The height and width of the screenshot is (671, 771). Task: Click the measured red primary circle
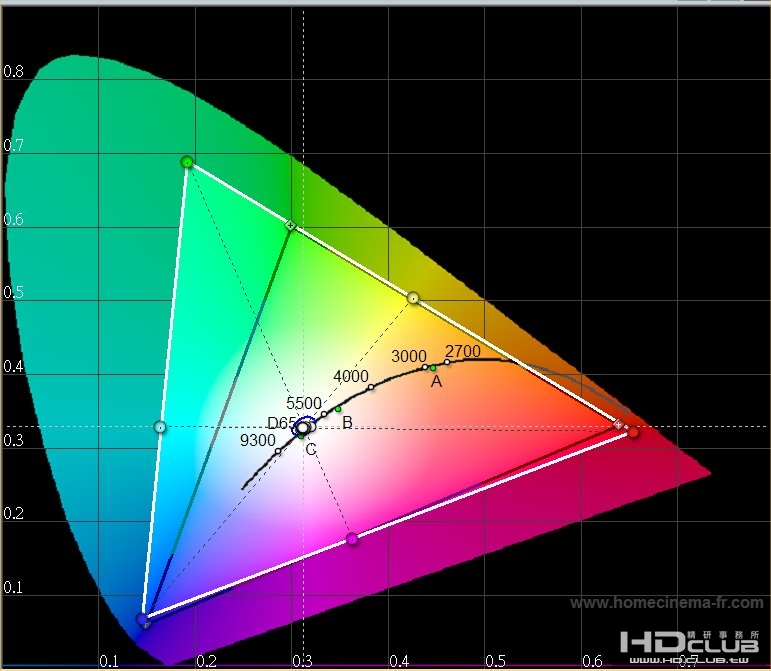coord(634,432)
